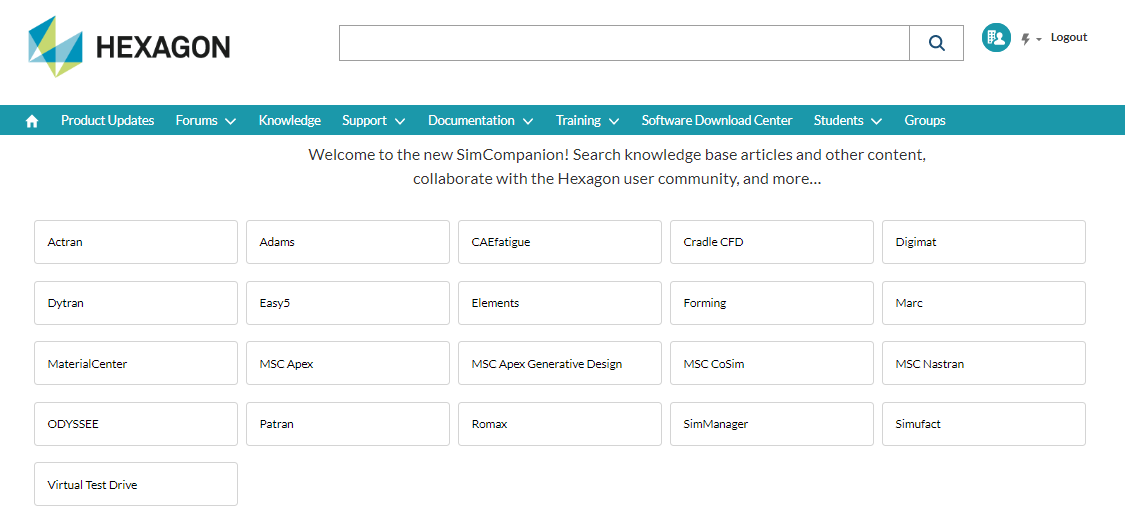The width and height of the screenshot is (1125, 520).
Task: Choose the Digimat product tile
Action: point(984,242)
